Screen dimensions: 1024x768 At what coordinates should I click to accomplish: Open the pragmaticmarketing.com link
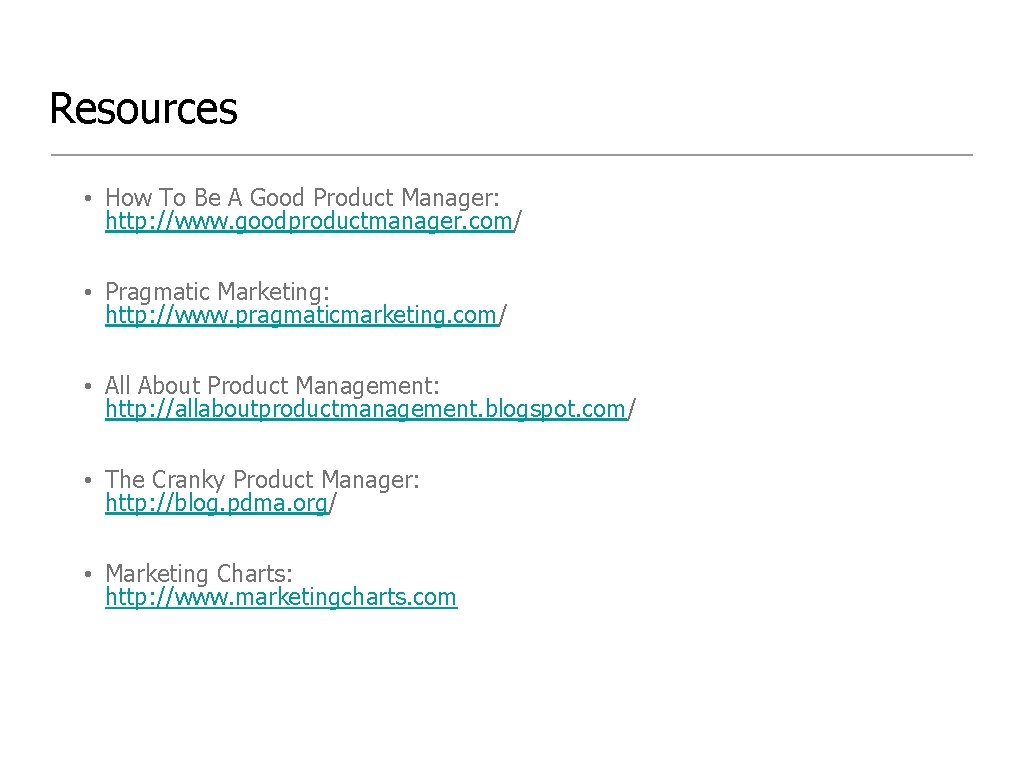point(301,314)
